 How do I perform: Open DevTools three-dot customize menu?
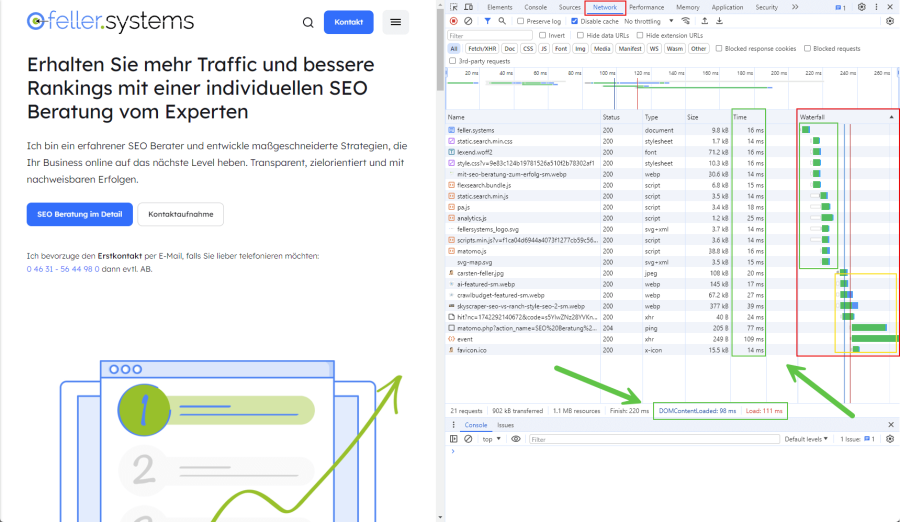(x=876, y=7)
